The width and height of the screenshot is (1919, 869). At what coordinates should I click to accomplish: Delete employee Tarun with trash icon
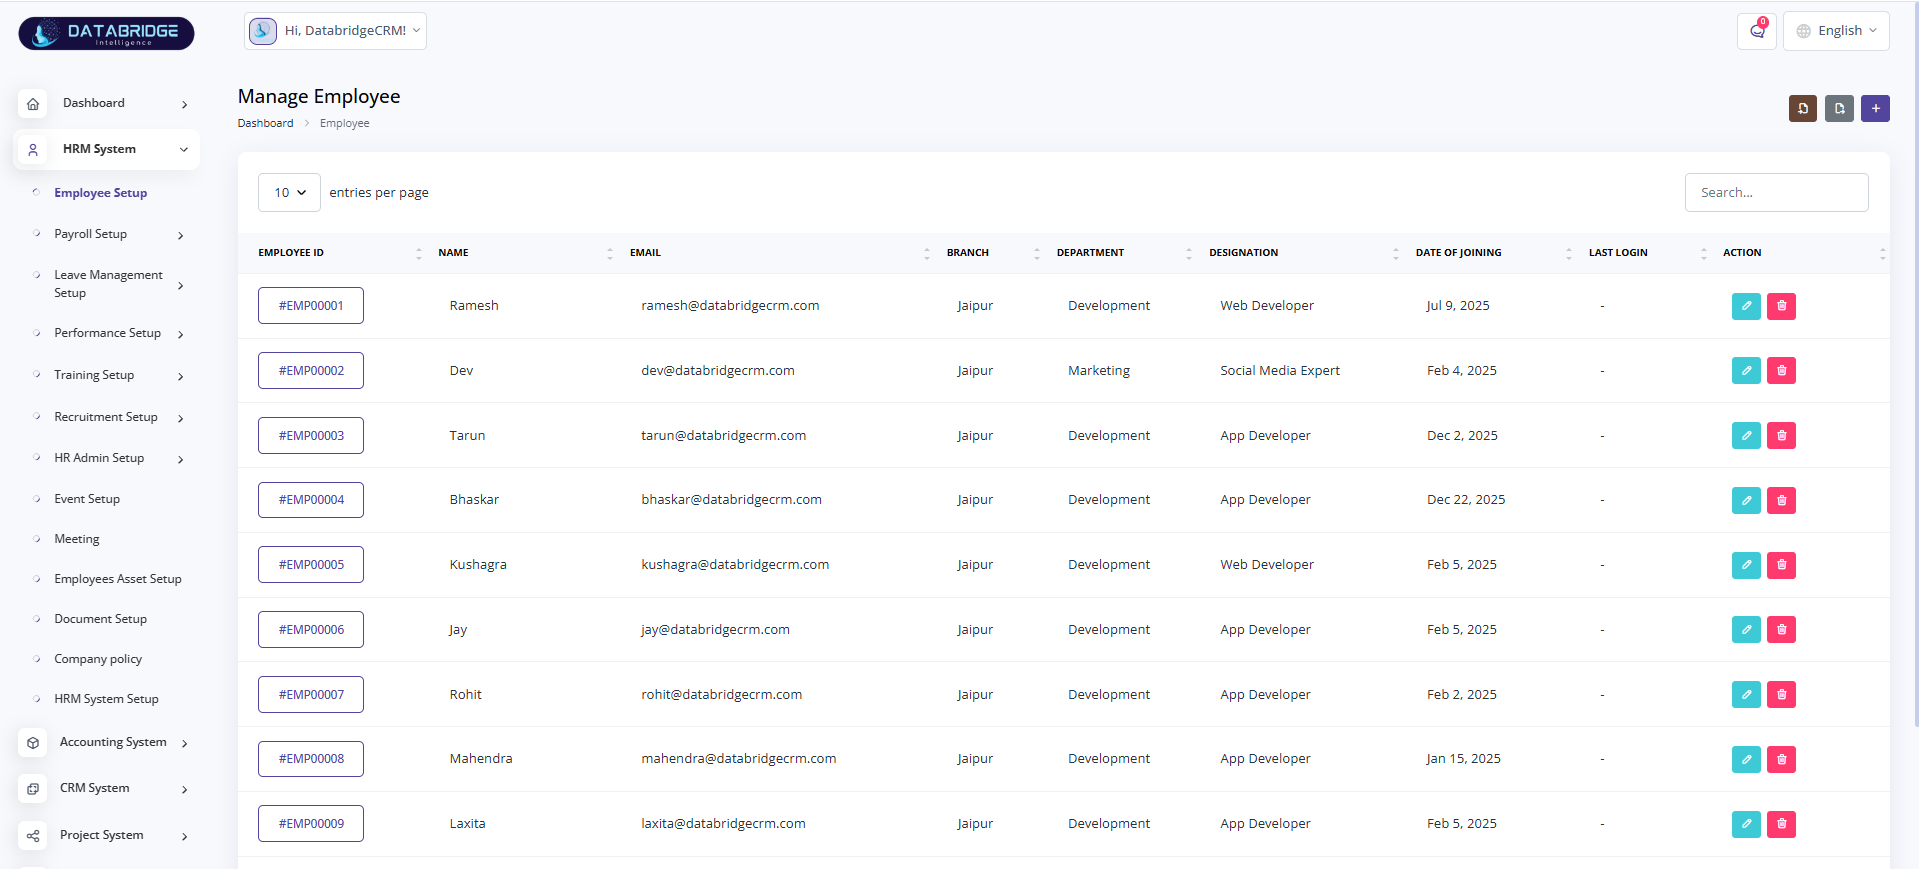(x=1782, y=436)
